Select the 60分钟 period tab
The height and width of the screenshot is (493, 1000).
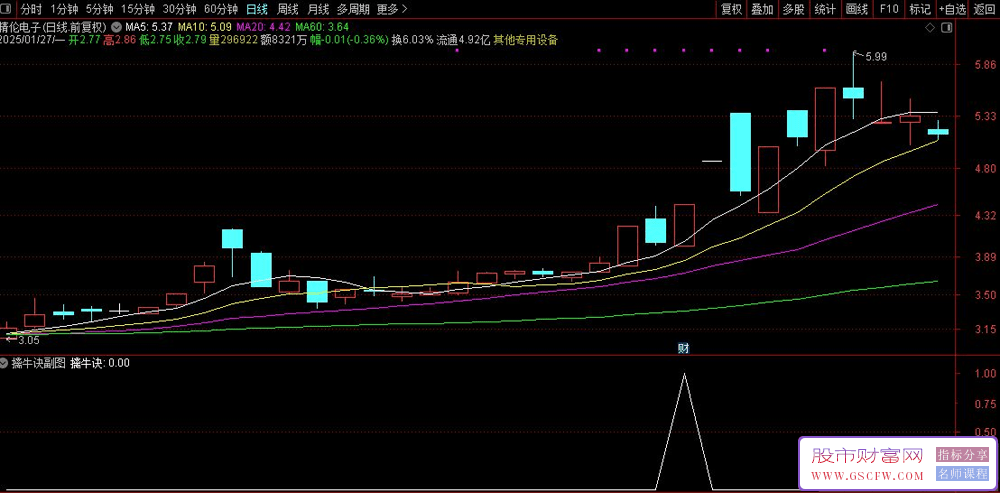tap(221, 9)
